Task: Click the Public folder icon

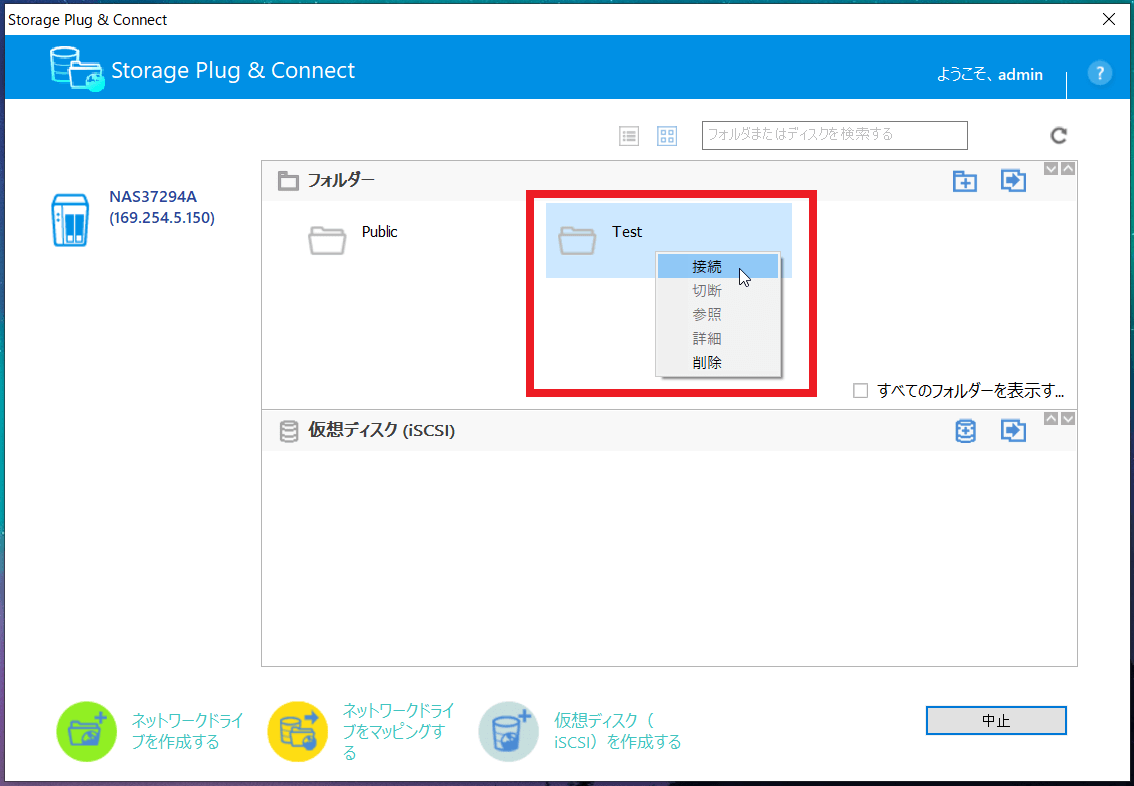Action: coord(327,240)
